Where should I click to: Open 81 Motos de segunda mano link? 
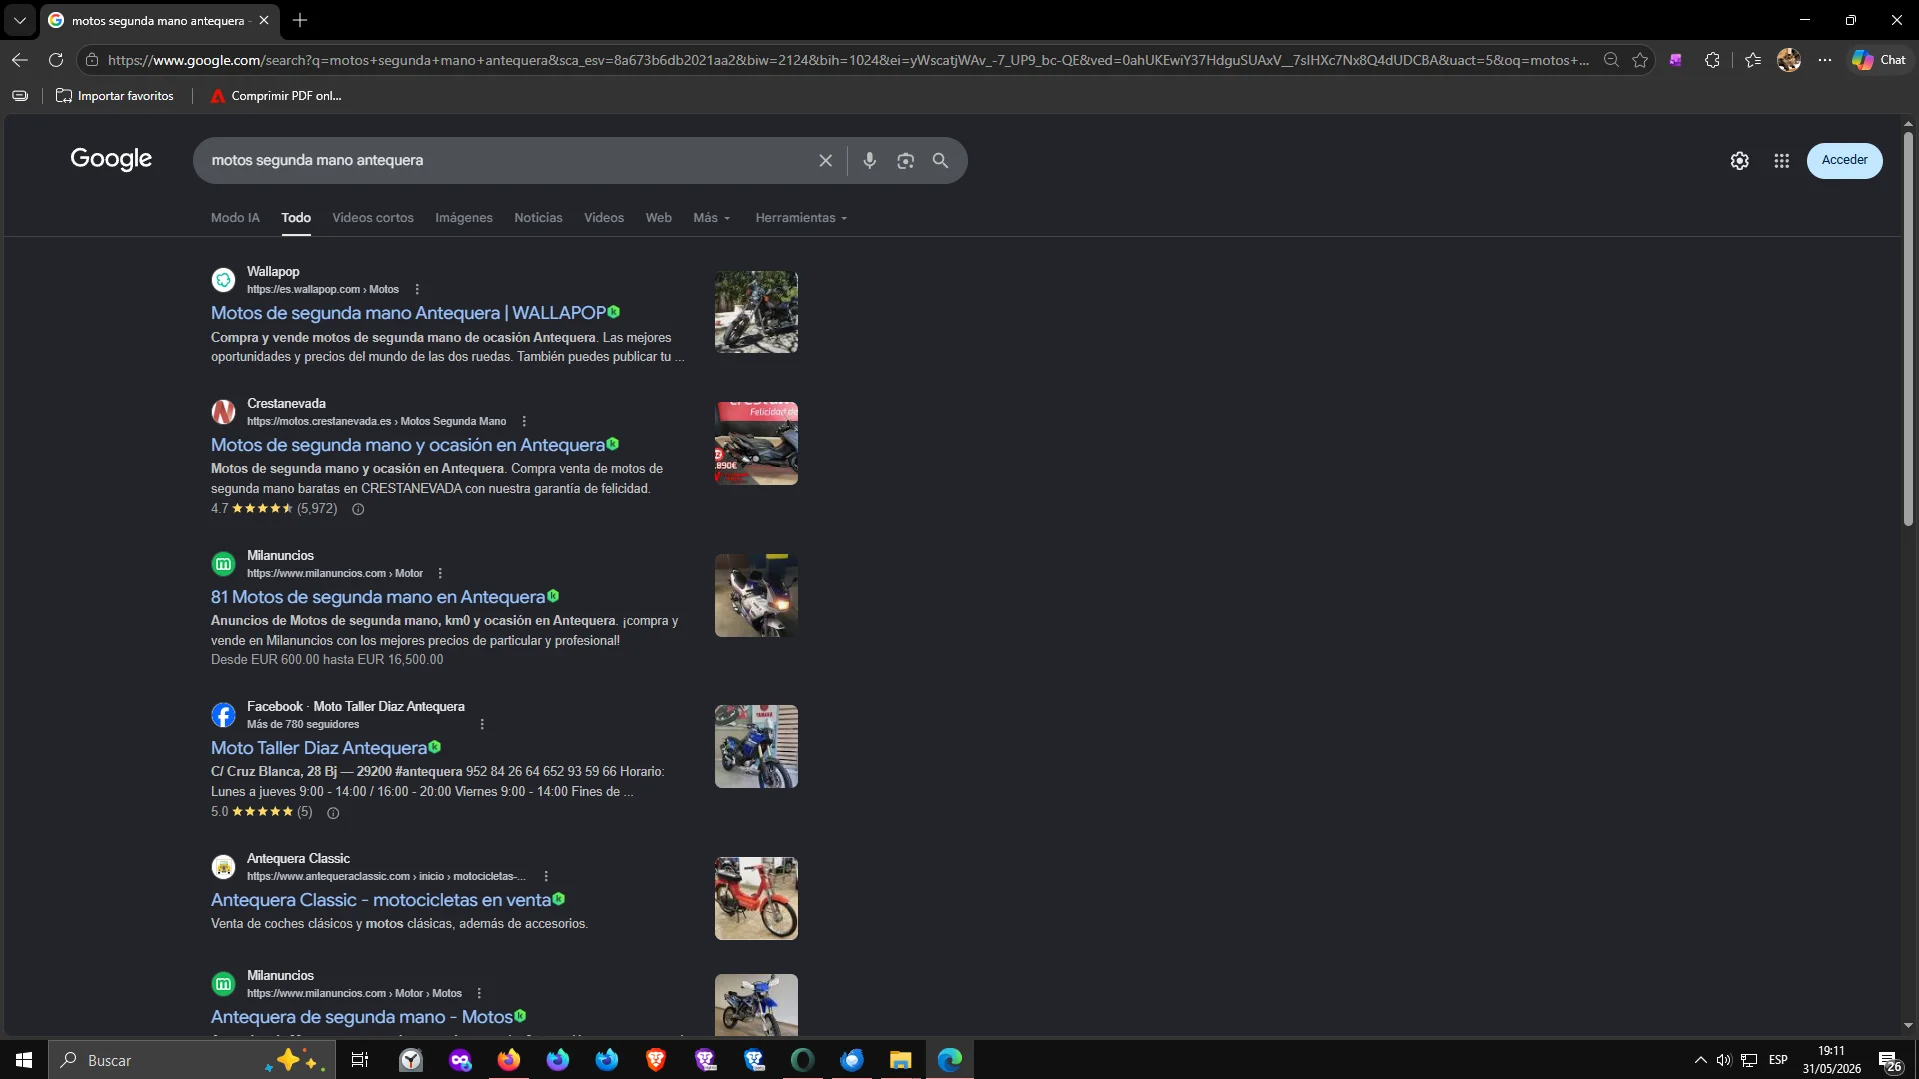click(378, 597)
